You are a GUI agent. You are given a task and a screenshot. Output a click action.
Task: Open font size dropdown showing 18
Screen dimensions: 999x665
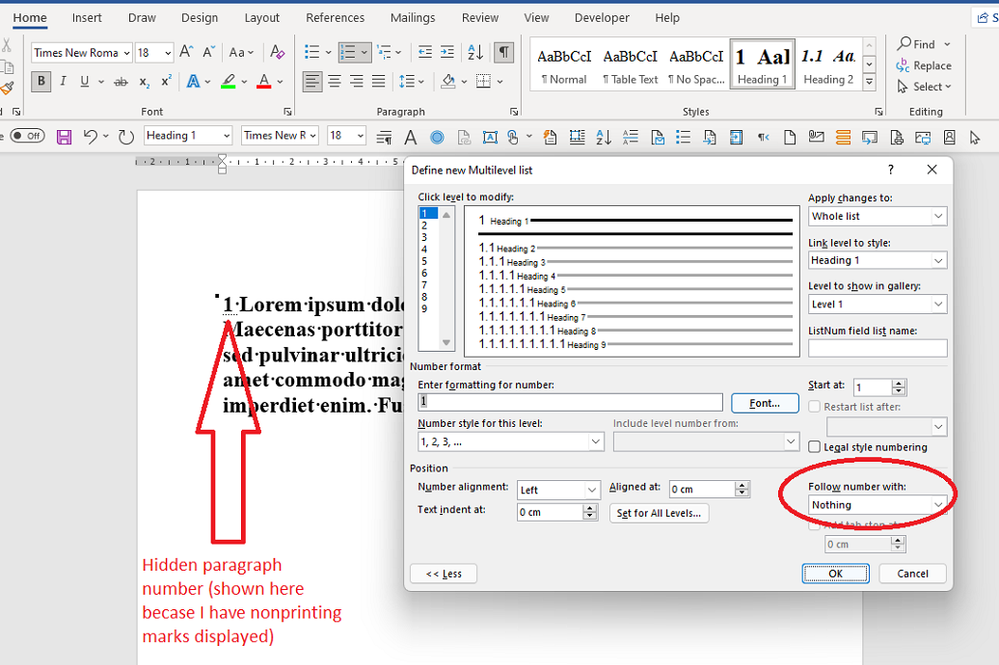point(168,53)
